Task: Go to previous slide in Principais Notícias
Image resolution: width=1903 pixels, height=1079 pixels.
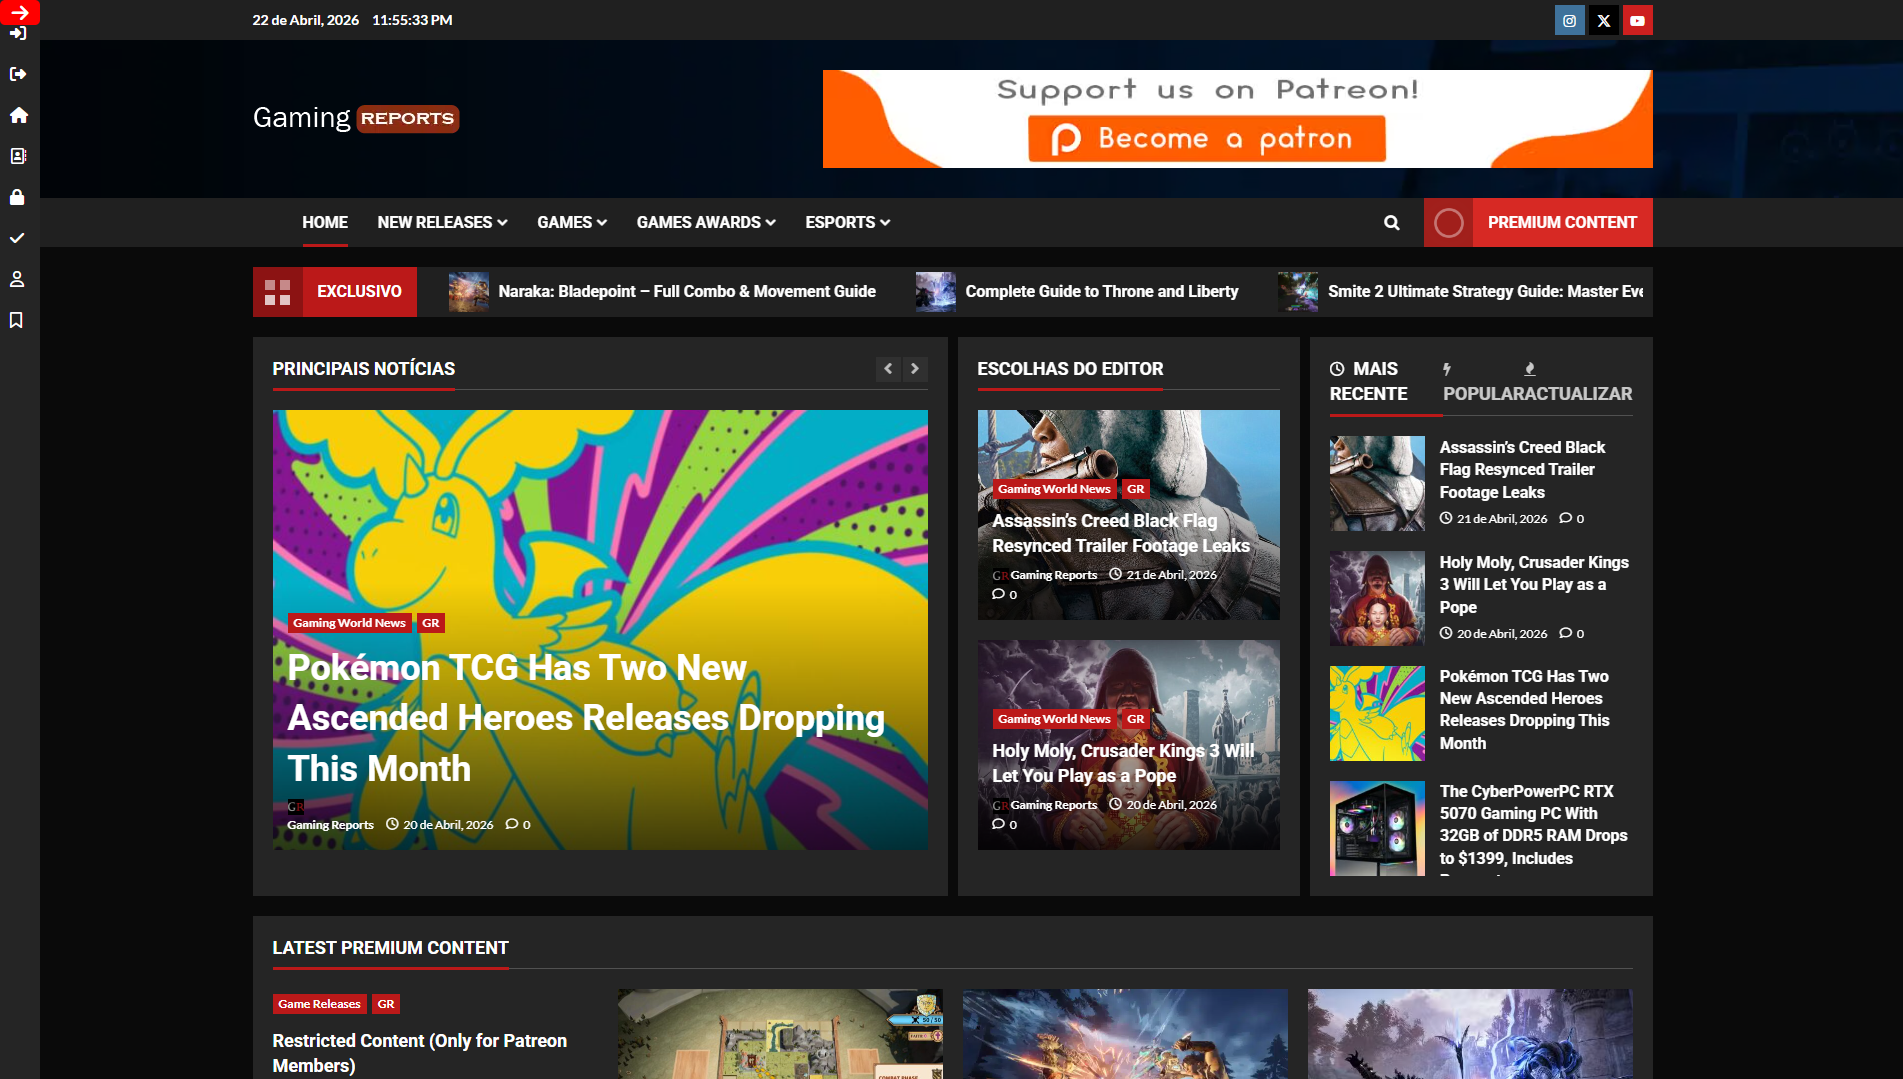Action: tap(888, 369)
